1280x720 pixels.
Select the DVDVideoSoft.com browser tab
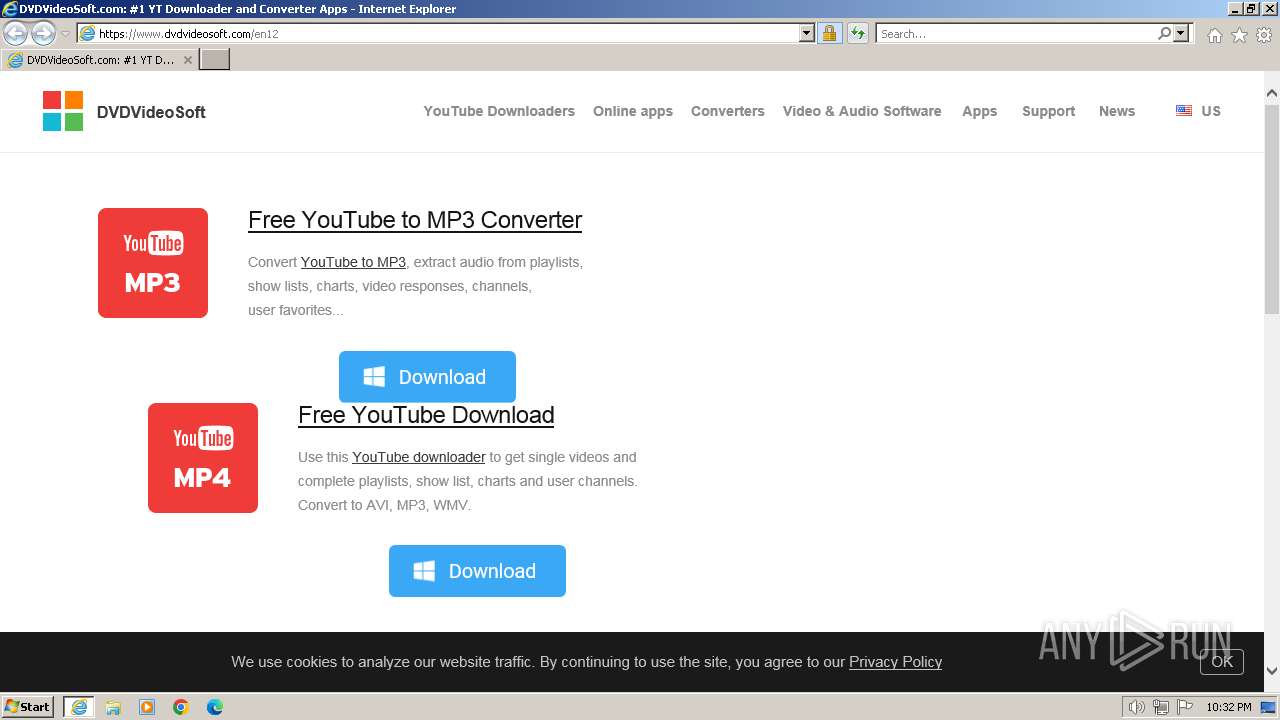click(x=100, y=60)
